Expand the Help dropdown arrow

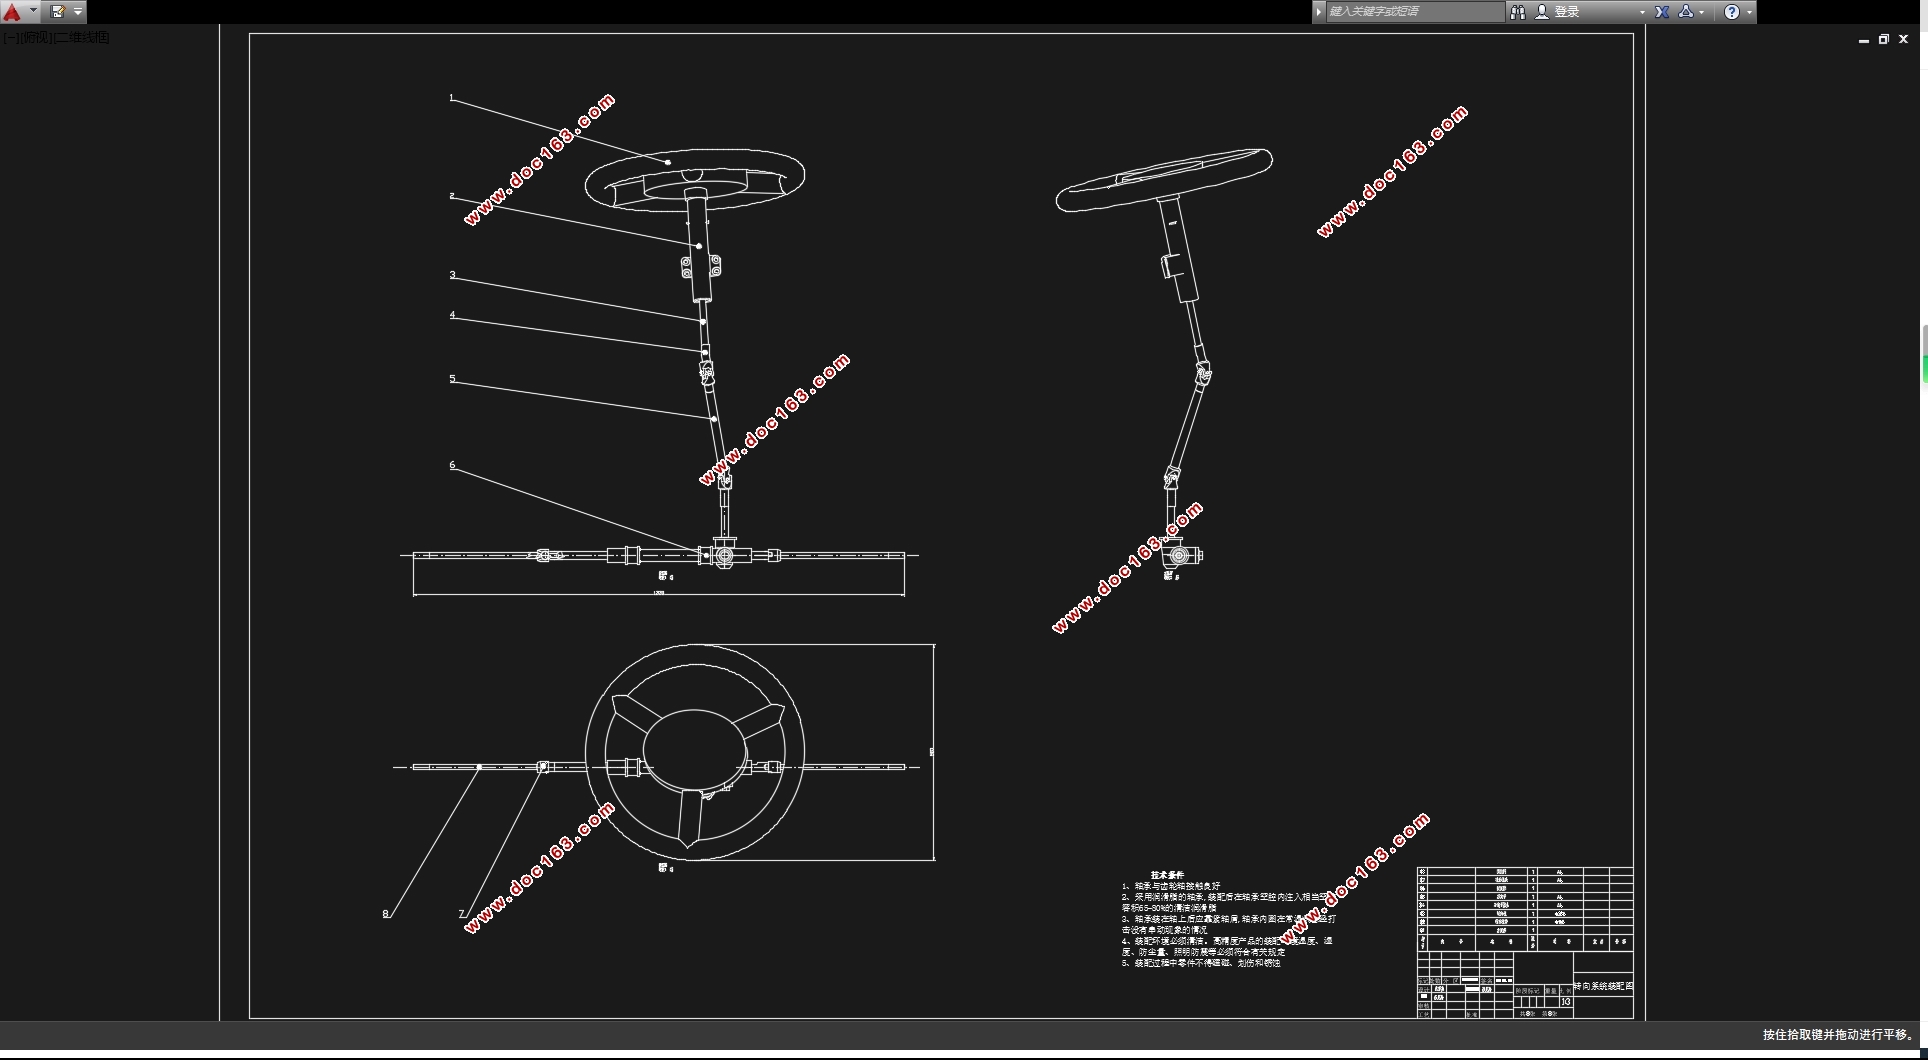pyautogui.click(x=1749, y=13)
